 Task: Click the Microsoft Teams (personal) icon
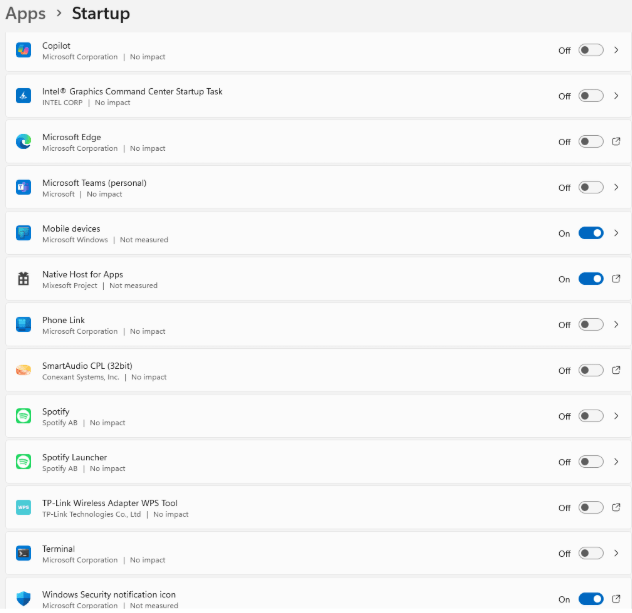point(24,187)
